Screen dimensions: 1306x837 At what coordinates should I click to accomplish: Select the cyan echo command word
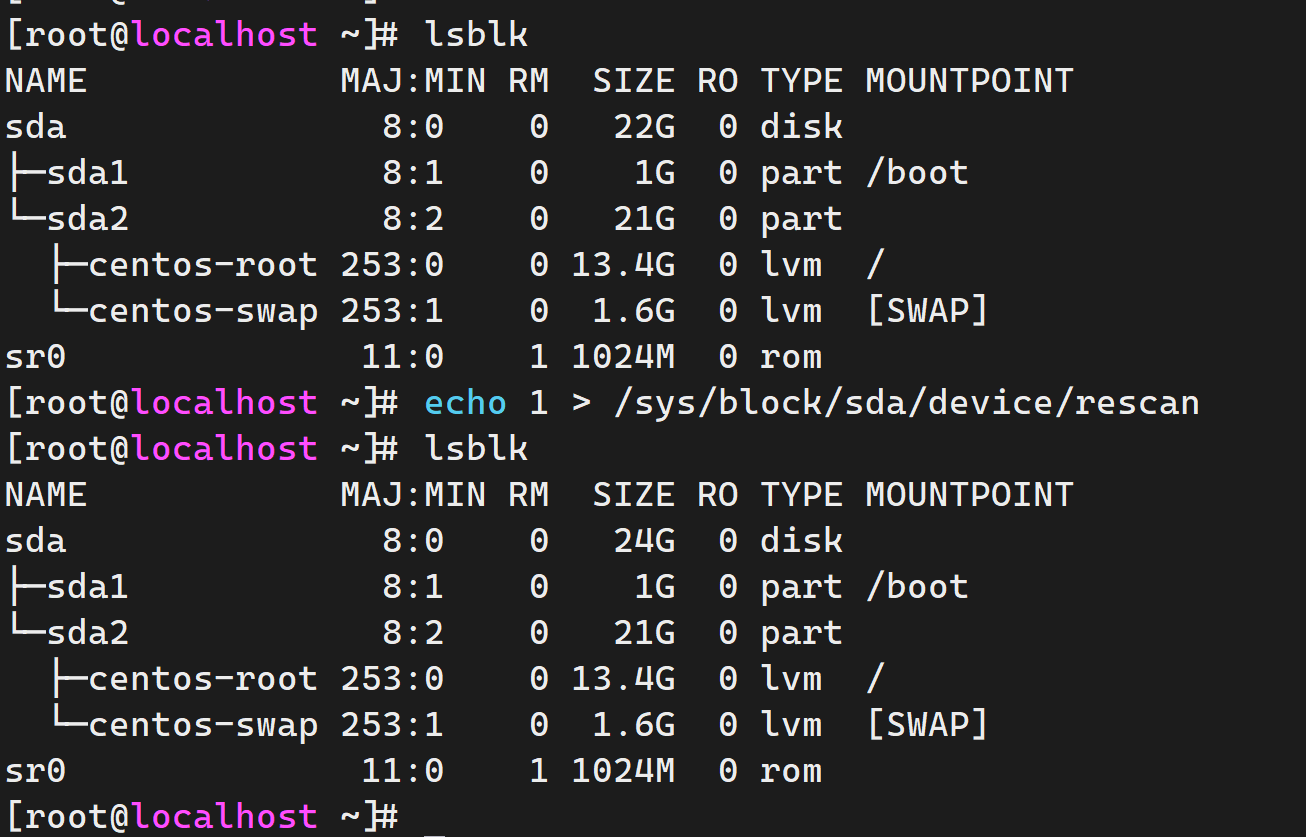465,403
